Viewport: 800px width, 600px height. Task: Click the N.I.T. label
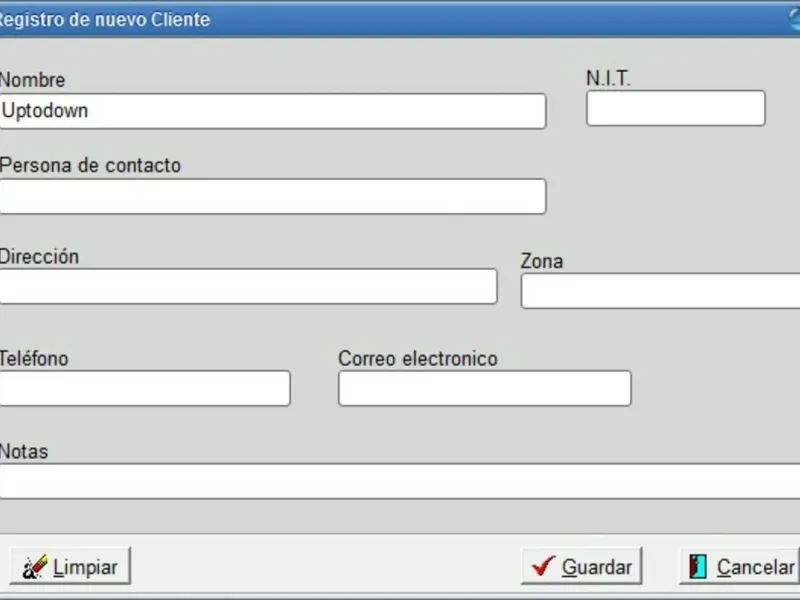[x=608, y=78]
